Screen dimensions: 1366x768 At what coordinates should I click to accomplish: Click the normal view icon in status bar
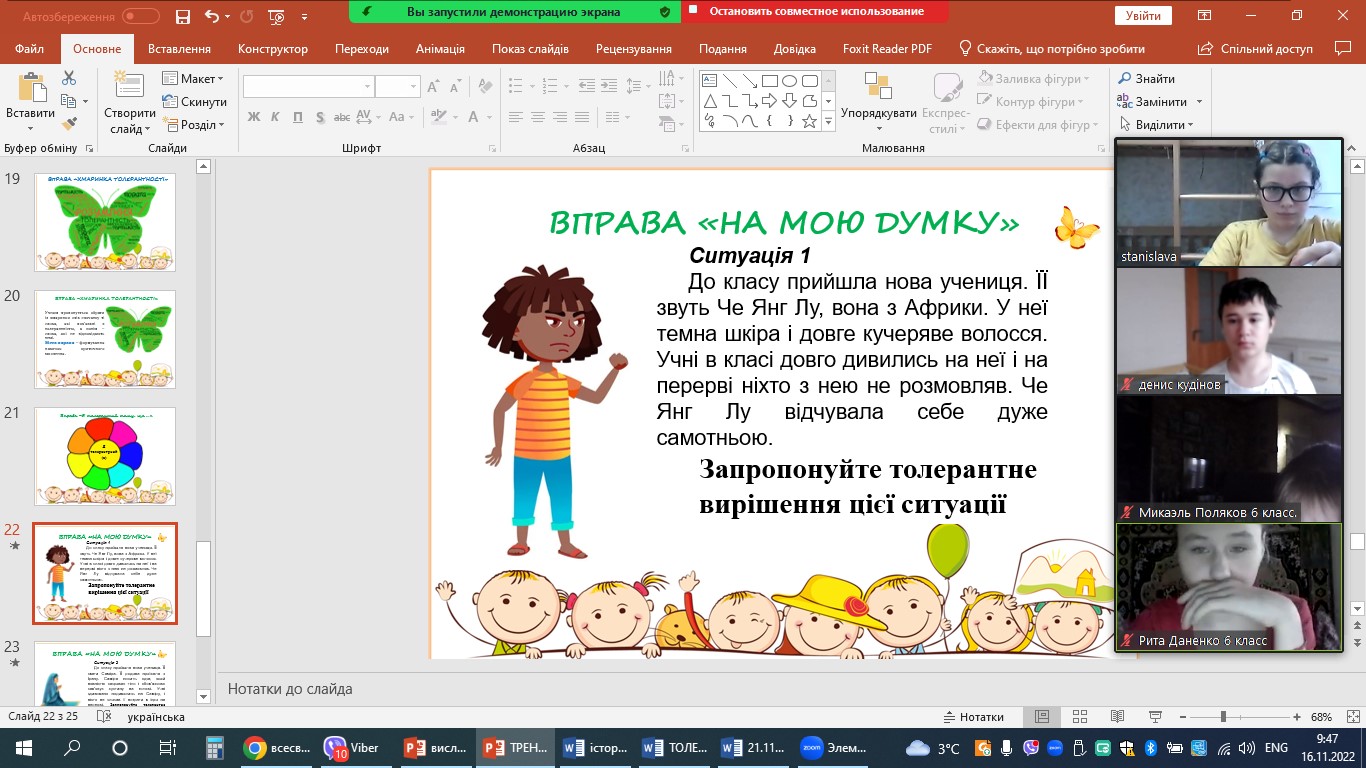coord(1041,717)
